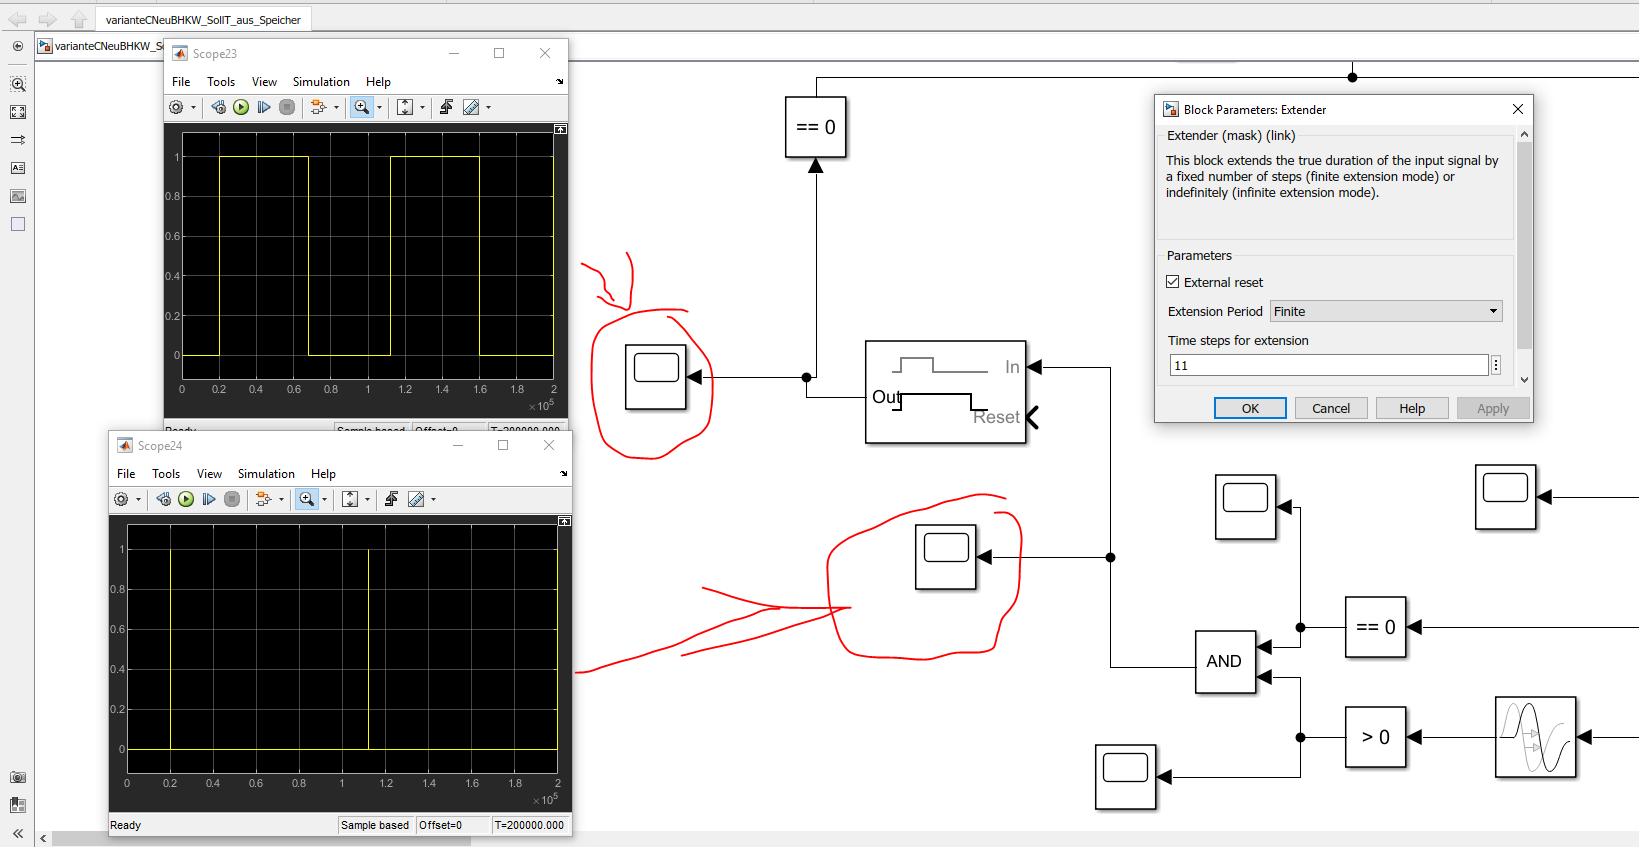This screenshot has height=847, width=1639.
Task: Open Simulation menu in Scope23
Action: (320, 82)
